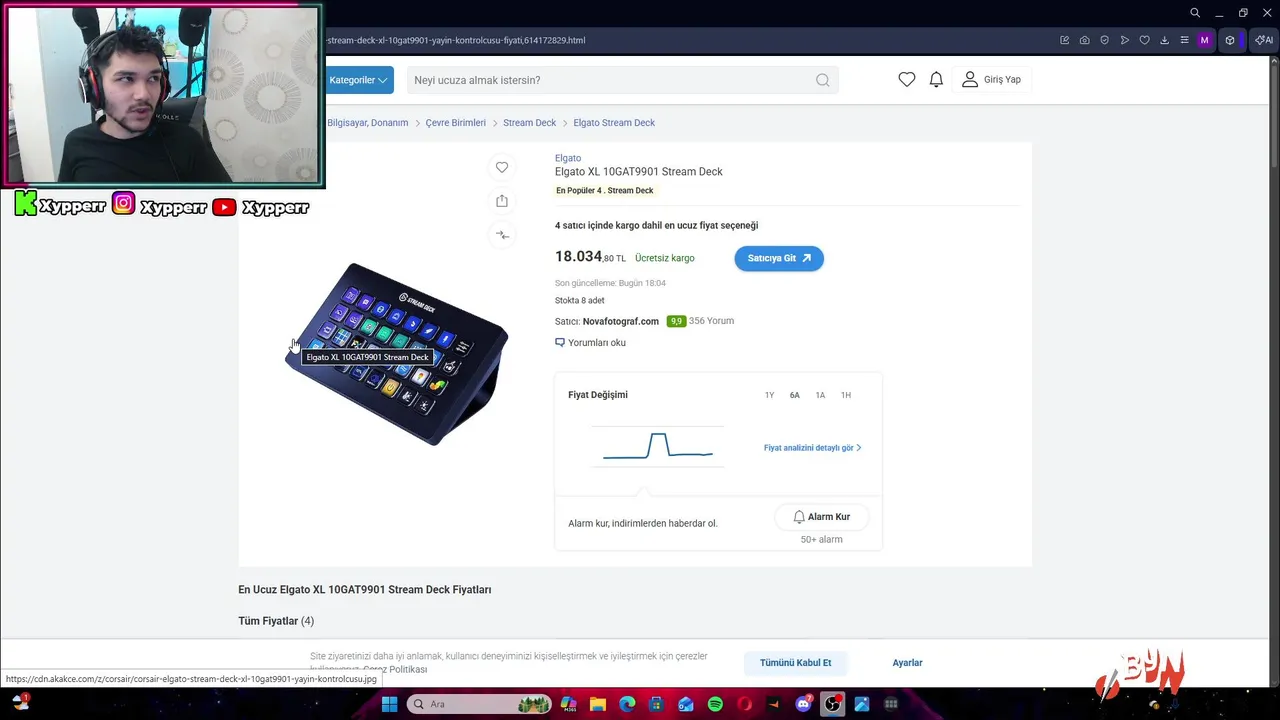The image size is (1280, 720).
Task: Select the 6A price history range
Action: [x=795, y=395]
